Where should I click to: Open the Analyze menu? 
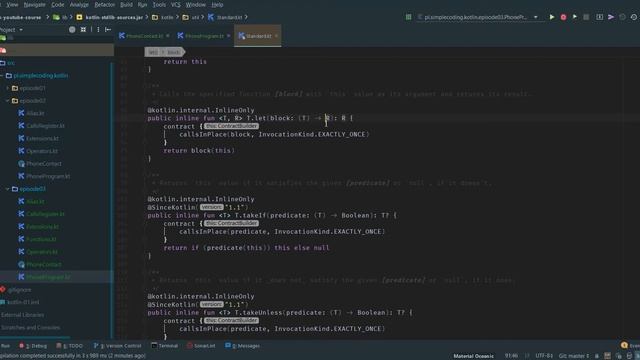tap(79, 4)
